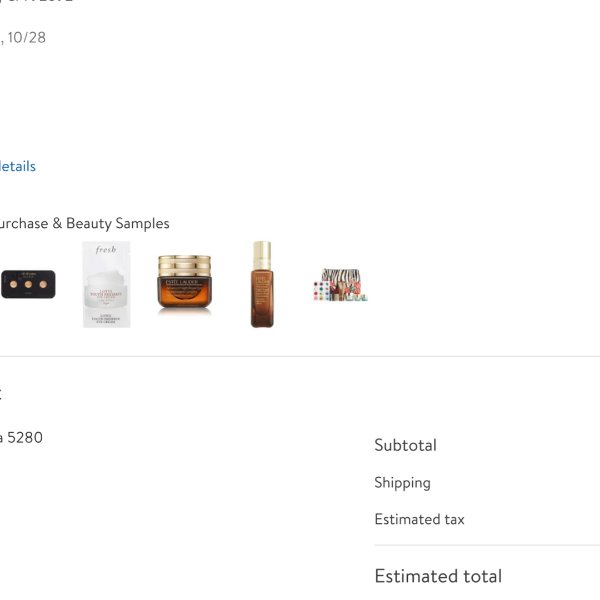The width and height of the screenshot is (600, 600).
Task: Click the colorful dot palette beside the zebra bag
Action: coord(321,291)
